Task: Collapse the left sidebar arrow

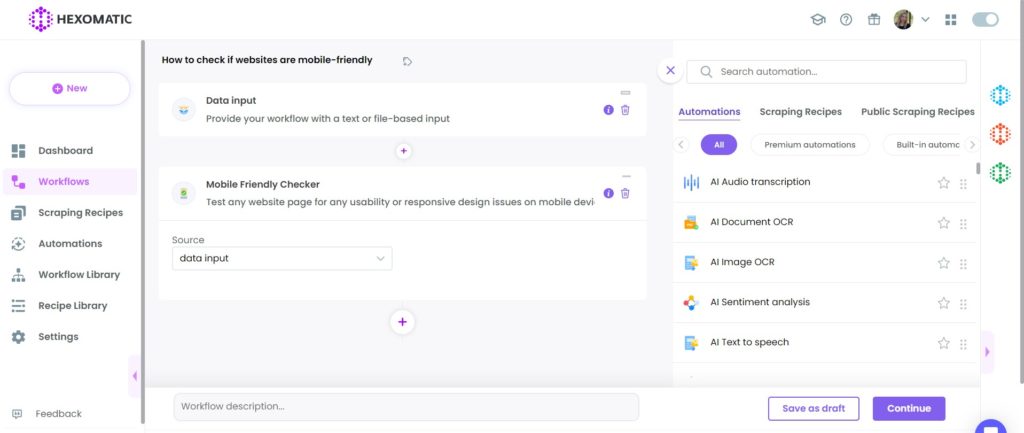Action: pyautogui.click(x=134, y=376)
